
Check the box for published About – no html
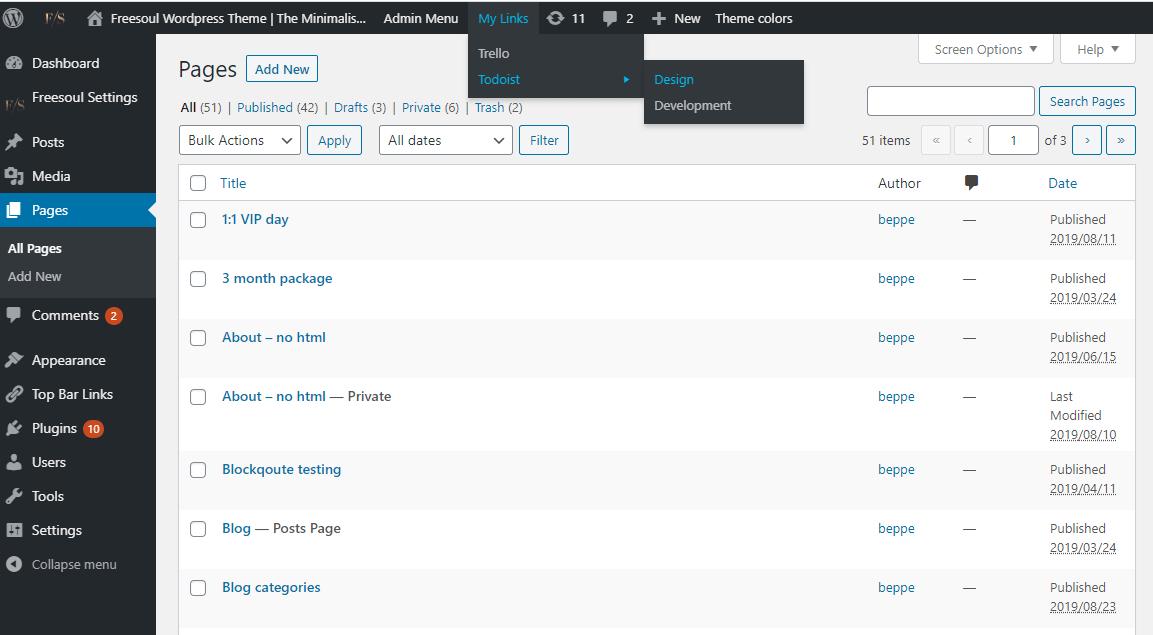(198, 337)
